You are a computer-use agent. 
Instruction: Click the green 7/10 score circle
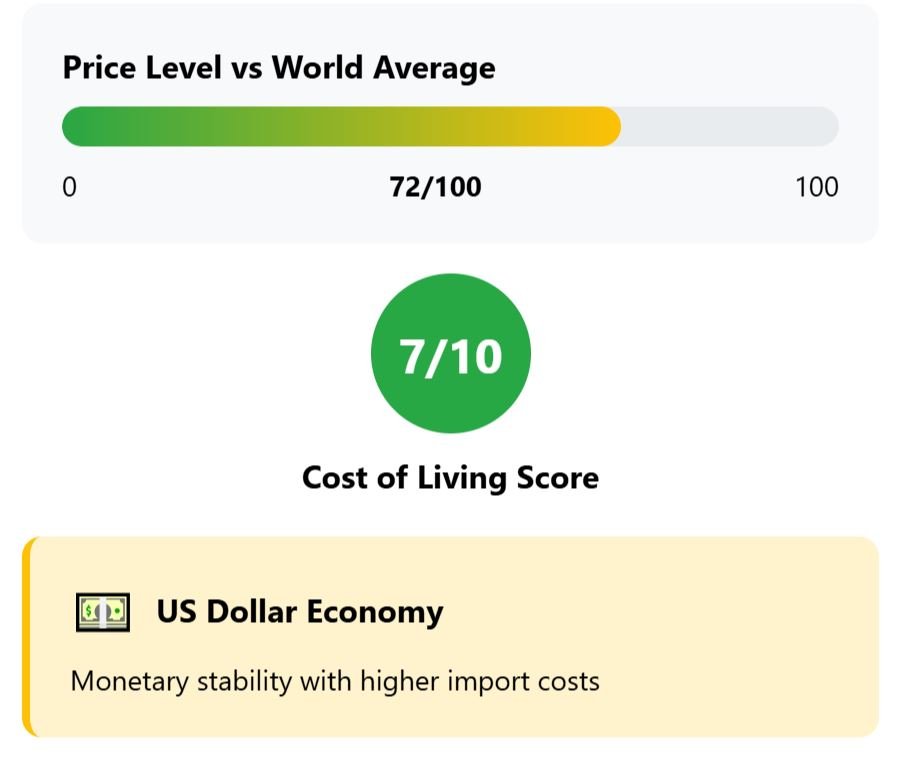tap(450, 353)
